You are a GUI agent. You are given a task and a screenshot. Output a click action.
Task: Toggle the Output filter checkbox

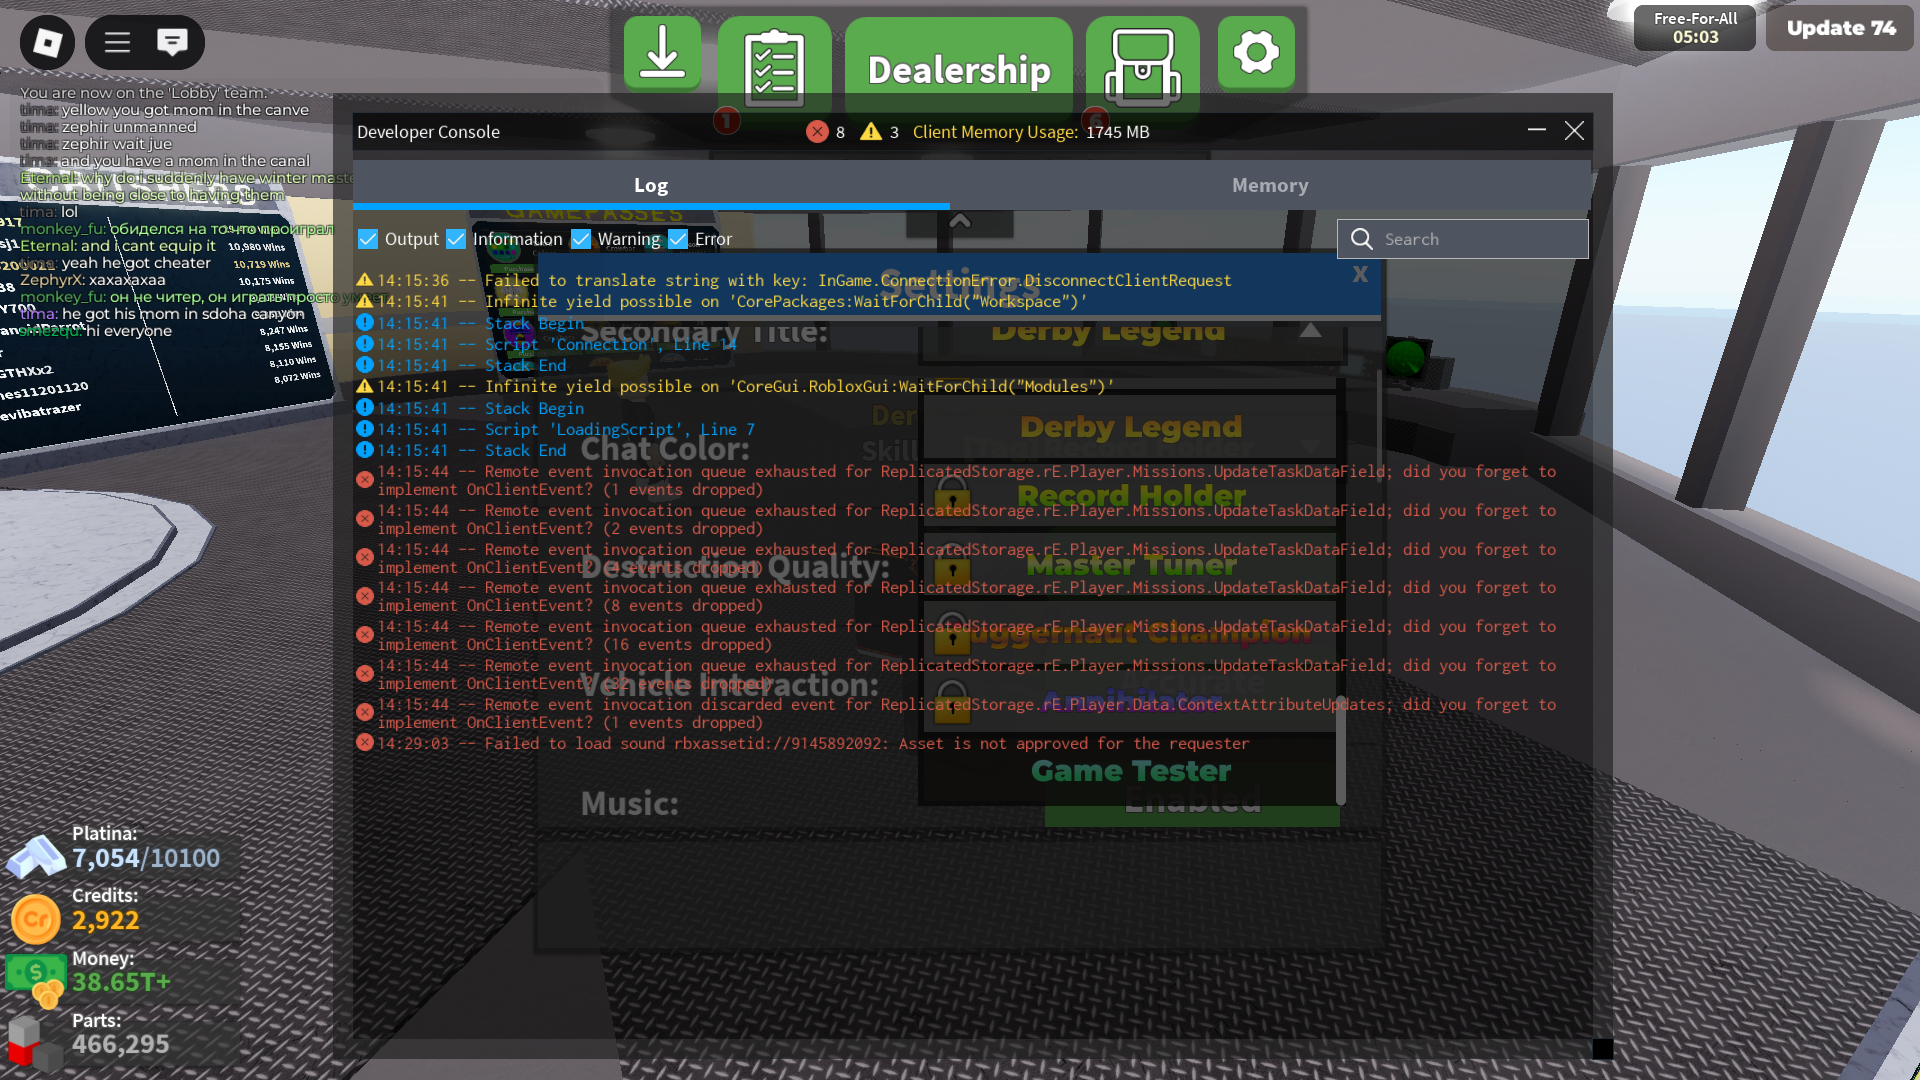368,239
